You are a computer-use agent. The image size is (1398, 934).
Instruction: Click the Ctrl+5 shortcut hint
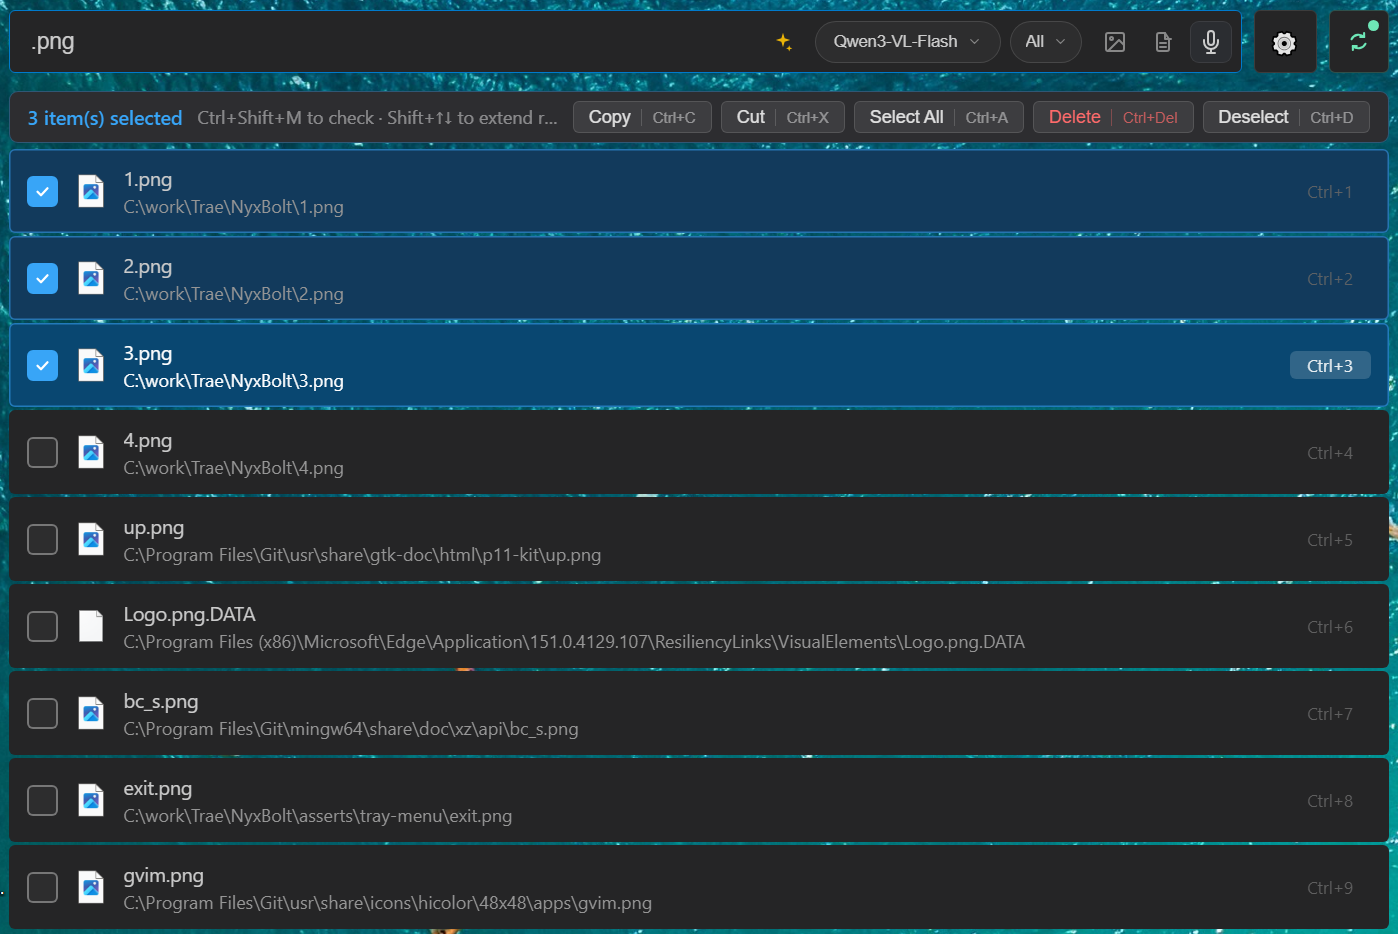(1330, 540)
